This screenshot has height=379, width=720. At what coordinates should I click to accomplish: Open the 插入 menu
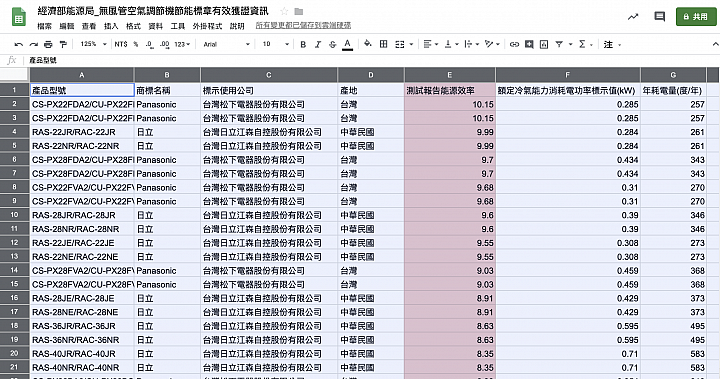coord(111,26)
